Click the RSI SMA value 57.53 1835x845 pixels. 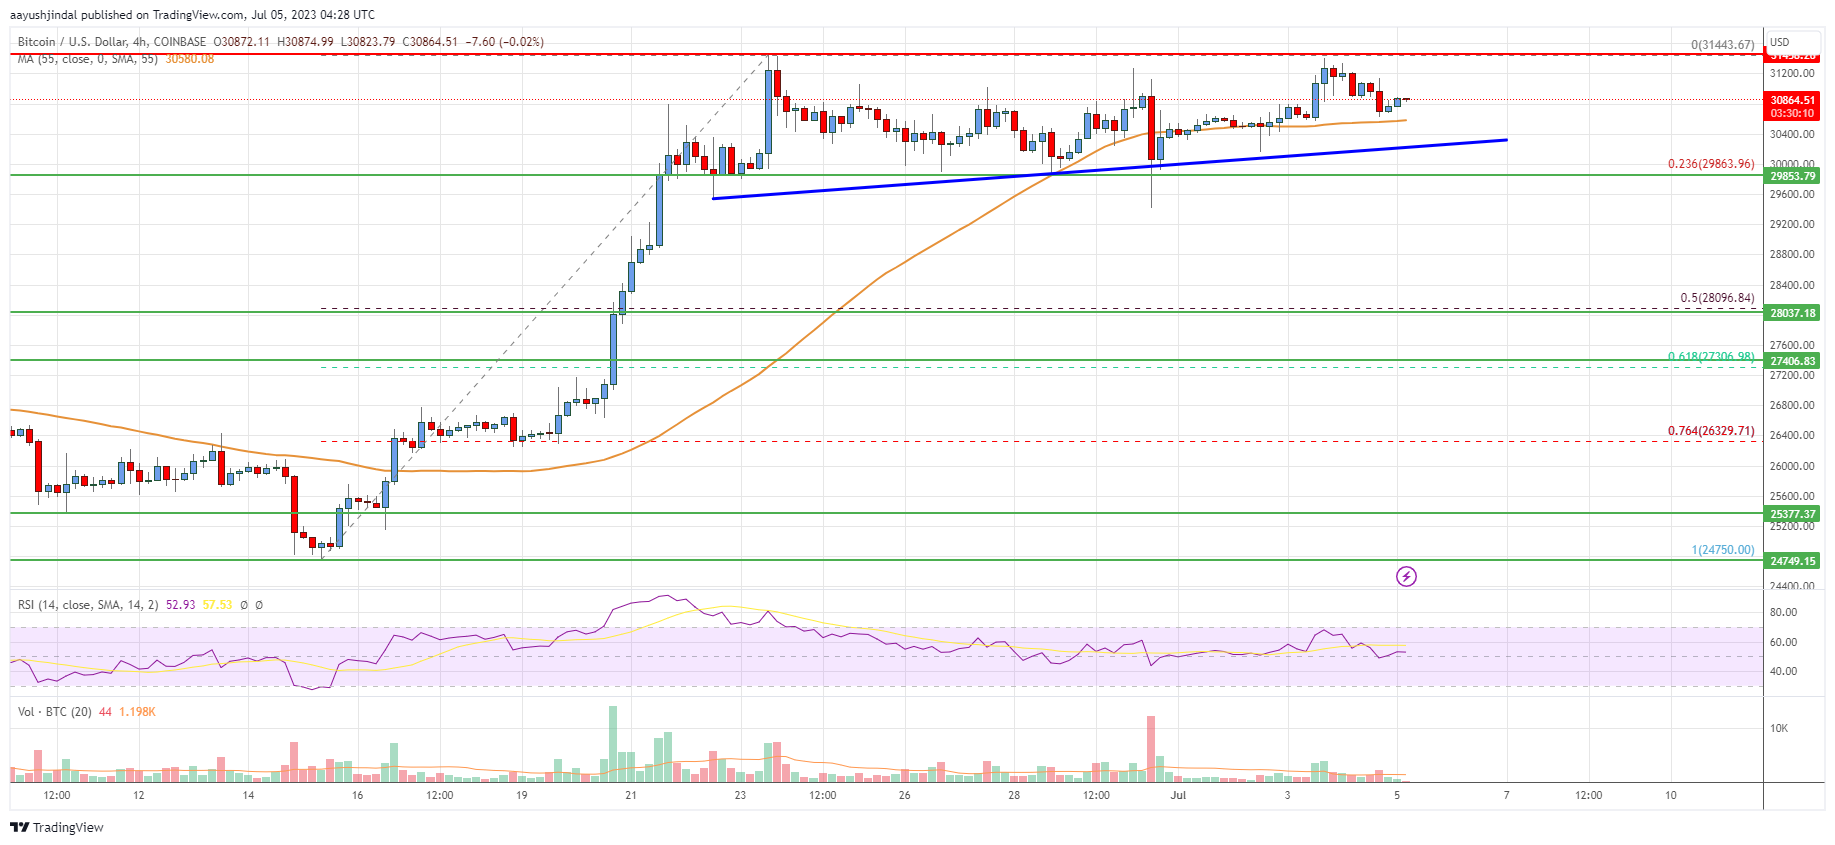coord(217,605)
